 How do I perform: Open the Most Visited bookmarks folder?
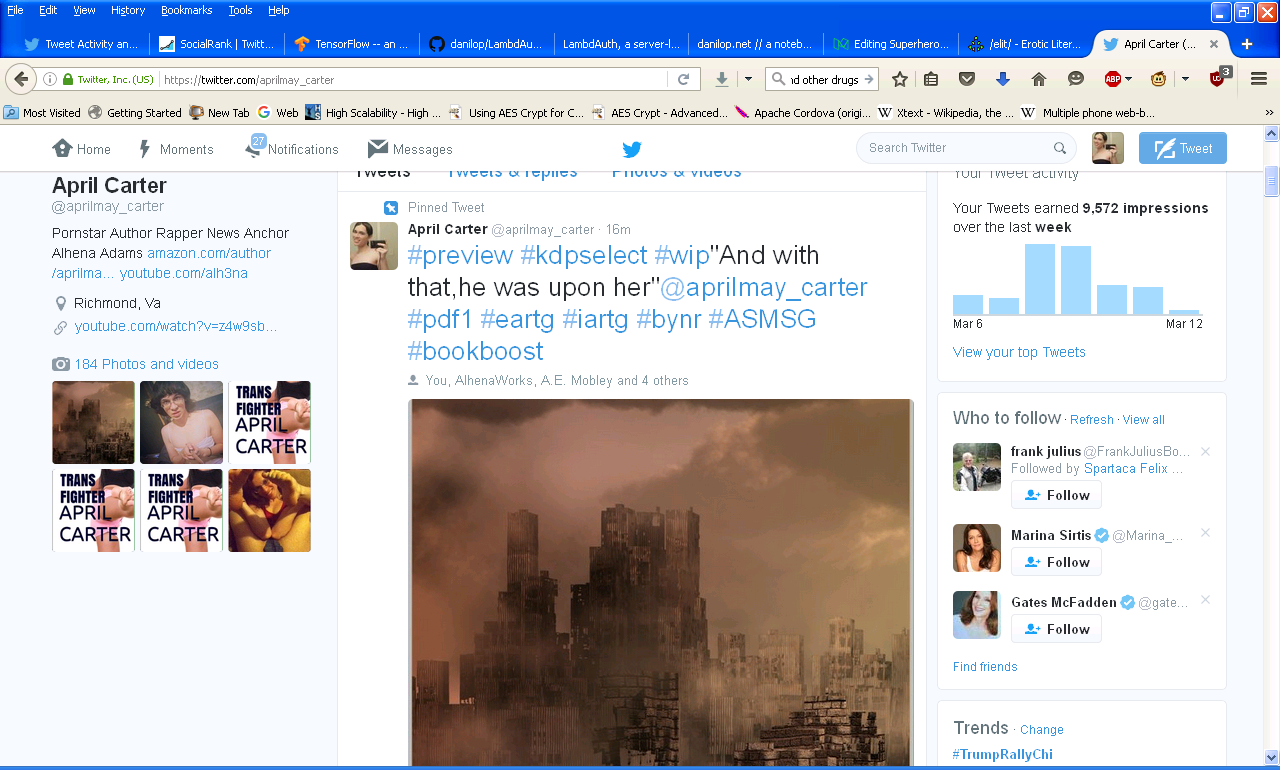point(43,113)
